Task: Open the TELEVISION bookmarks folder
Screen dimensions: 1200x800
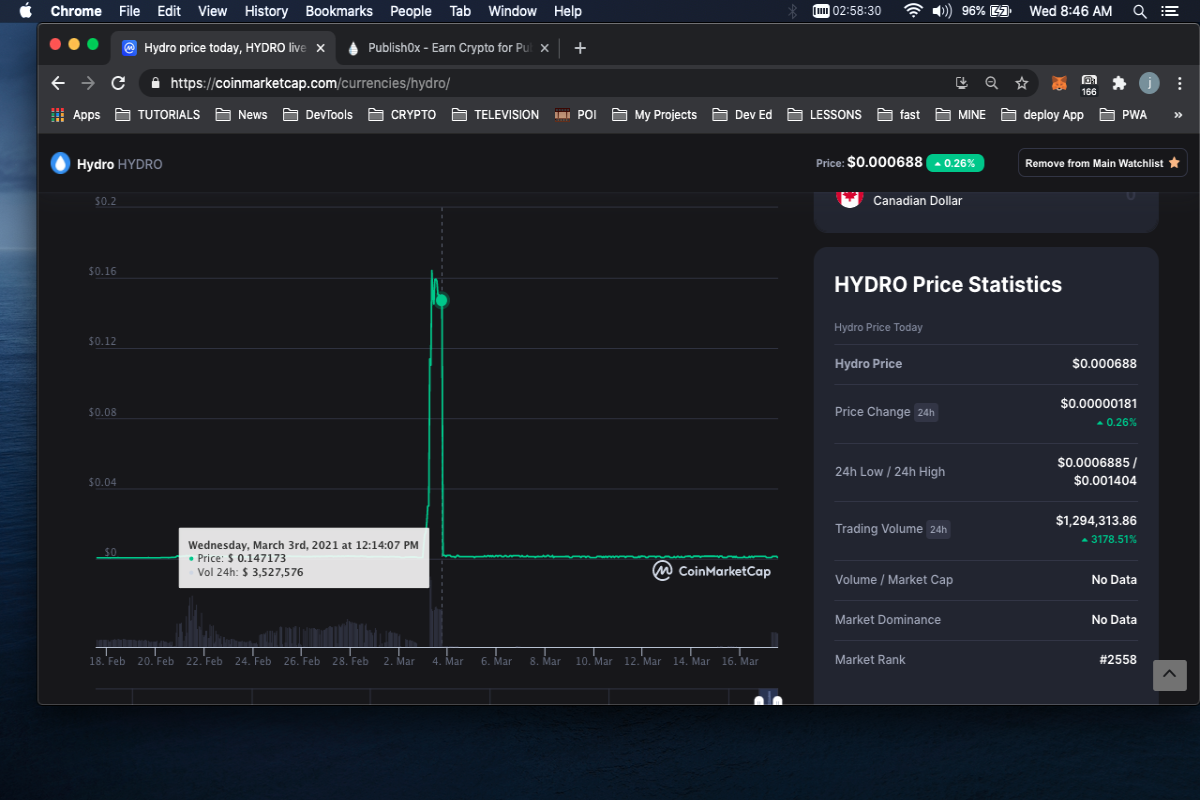Action: point(495,114)
